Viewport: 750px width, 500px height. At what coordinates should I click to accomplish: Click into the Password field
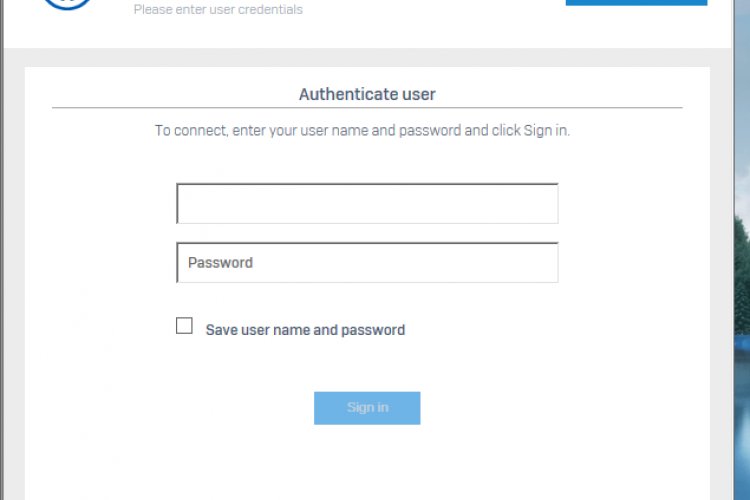click(x=367, y=263)
